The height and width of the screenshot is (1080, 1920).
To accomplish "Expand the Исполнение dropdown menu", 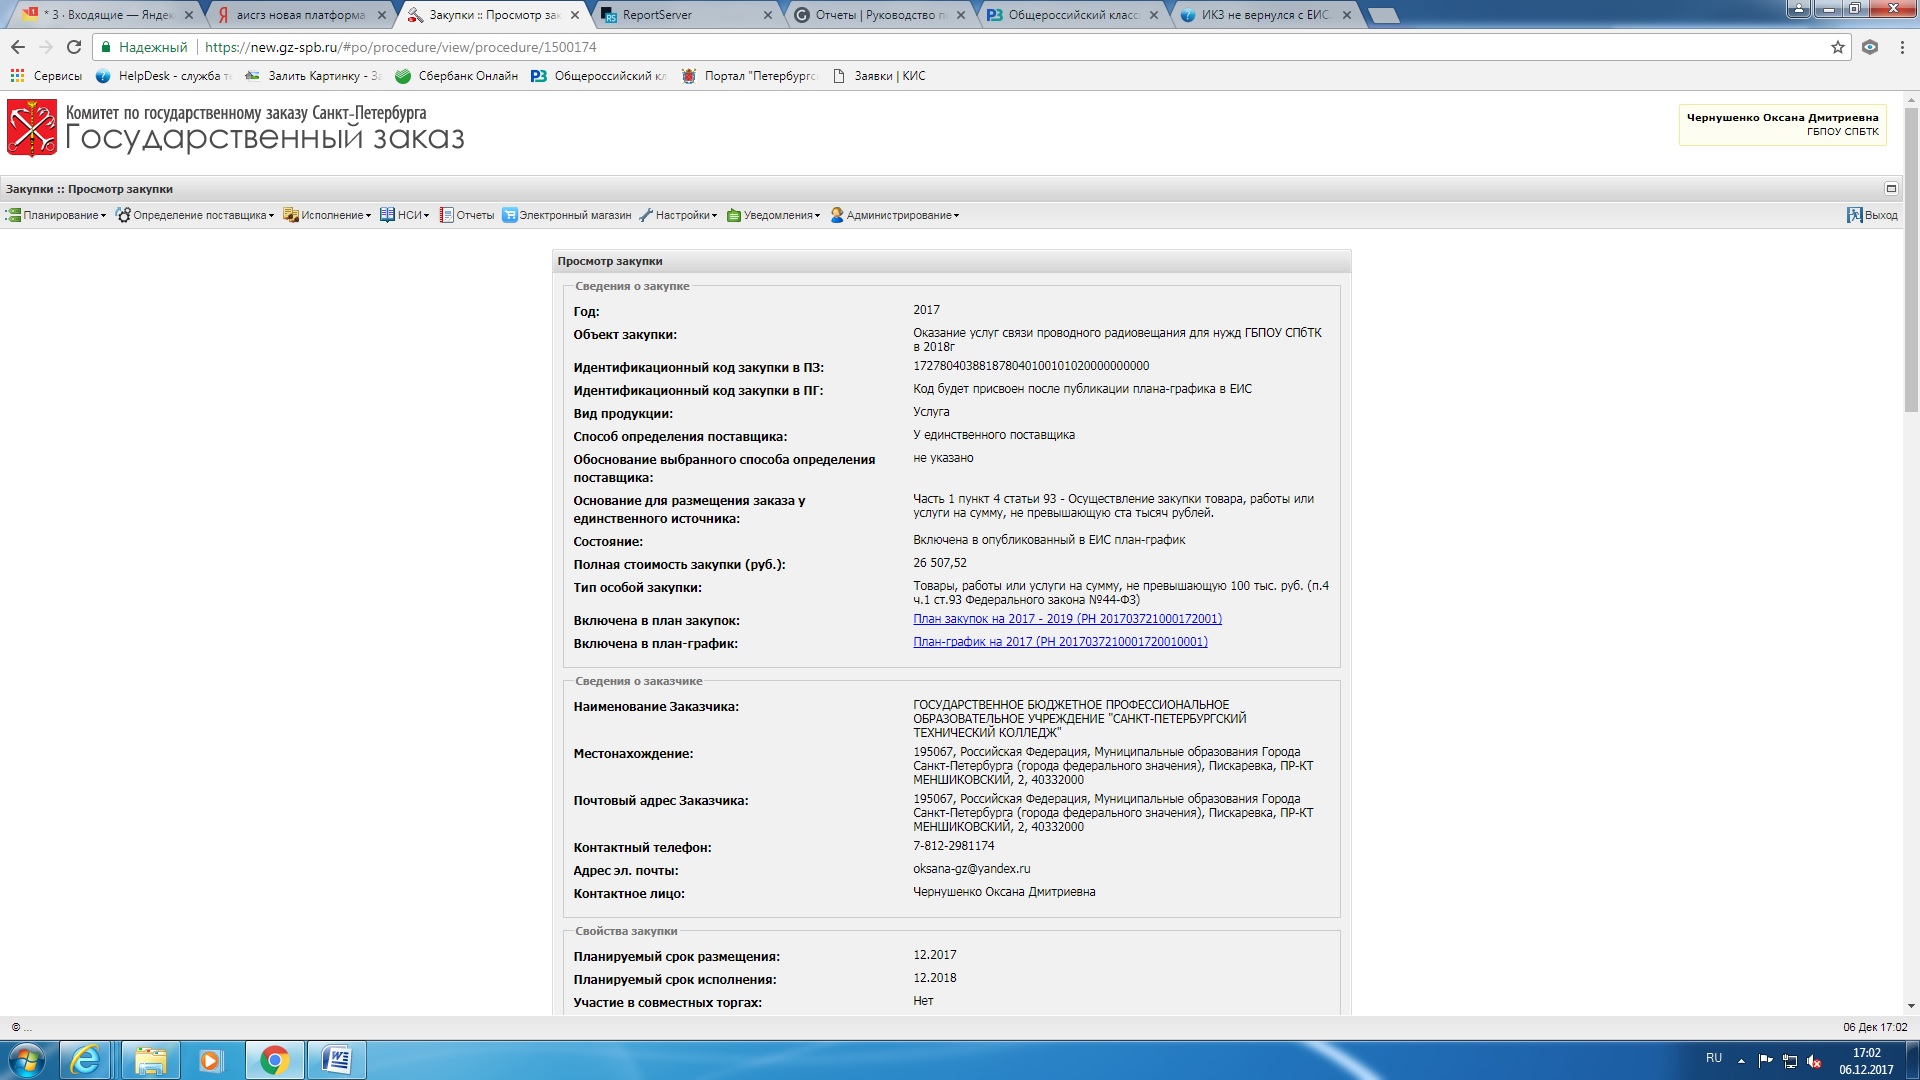I will [328, 215].
